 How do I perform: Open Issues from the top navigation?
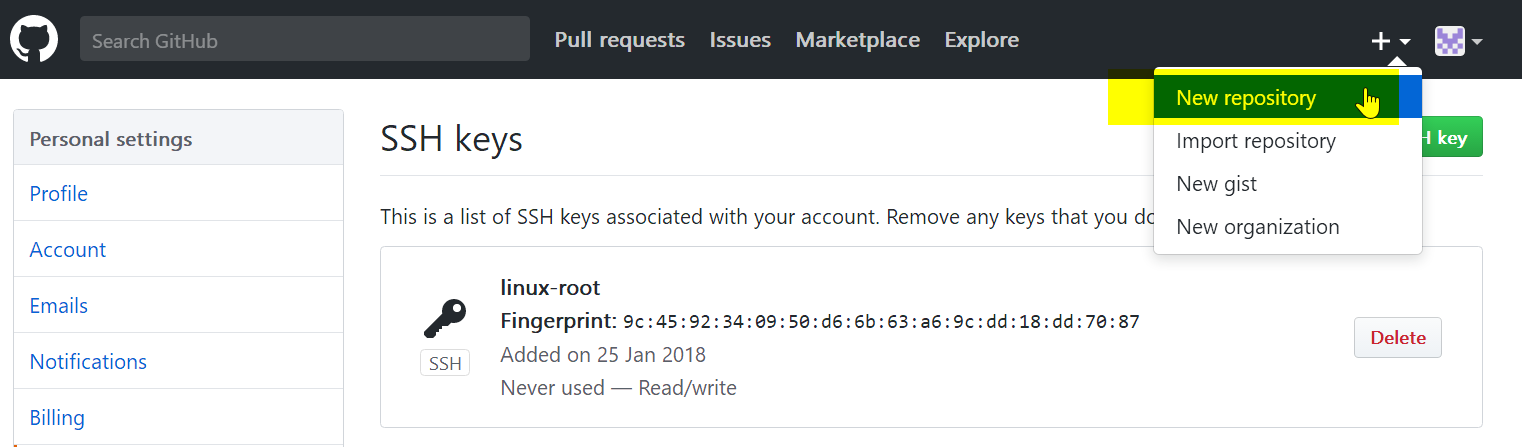[740, 40]
